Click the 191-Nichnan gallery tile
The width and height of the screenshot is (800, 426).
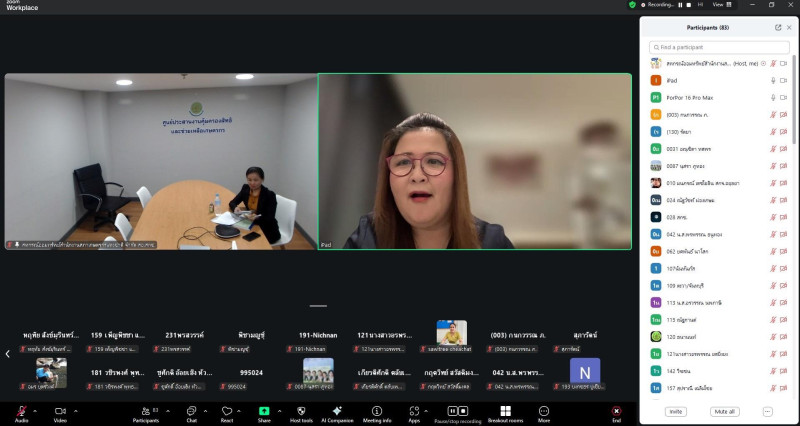318,337
